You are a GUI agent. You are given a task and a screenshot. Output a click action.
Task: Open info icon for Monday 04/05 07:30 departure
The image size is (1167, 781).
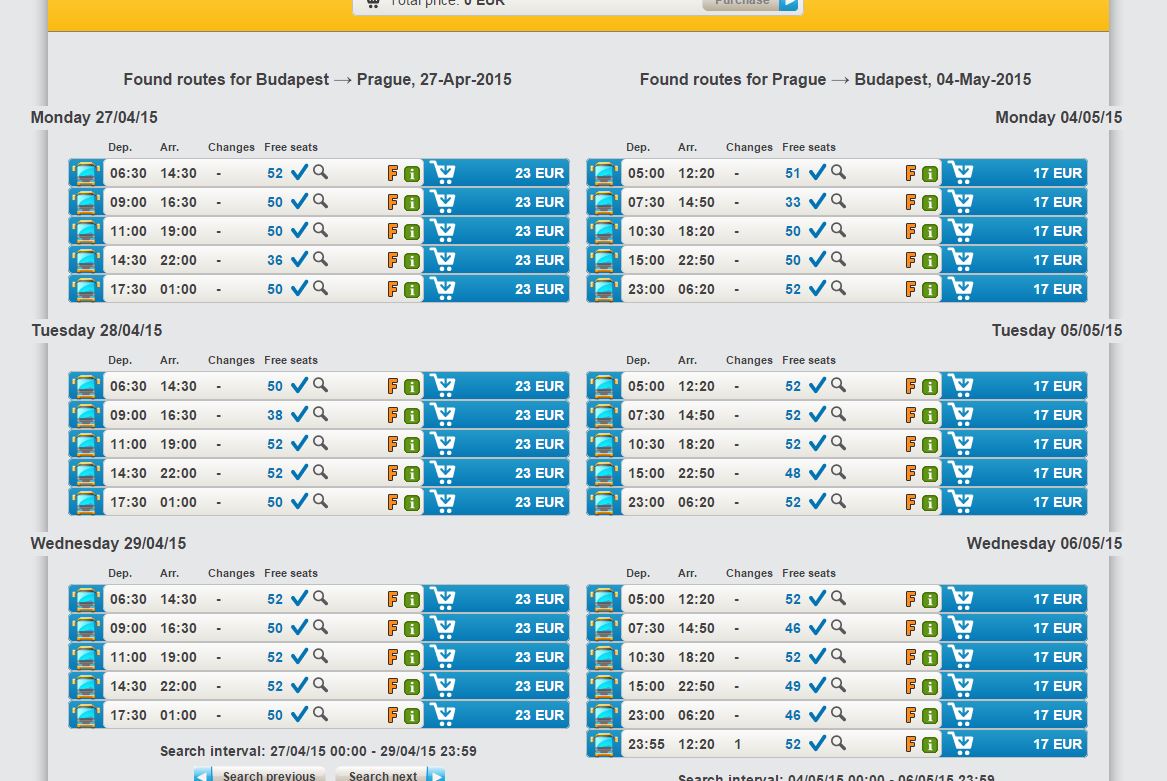930,203
